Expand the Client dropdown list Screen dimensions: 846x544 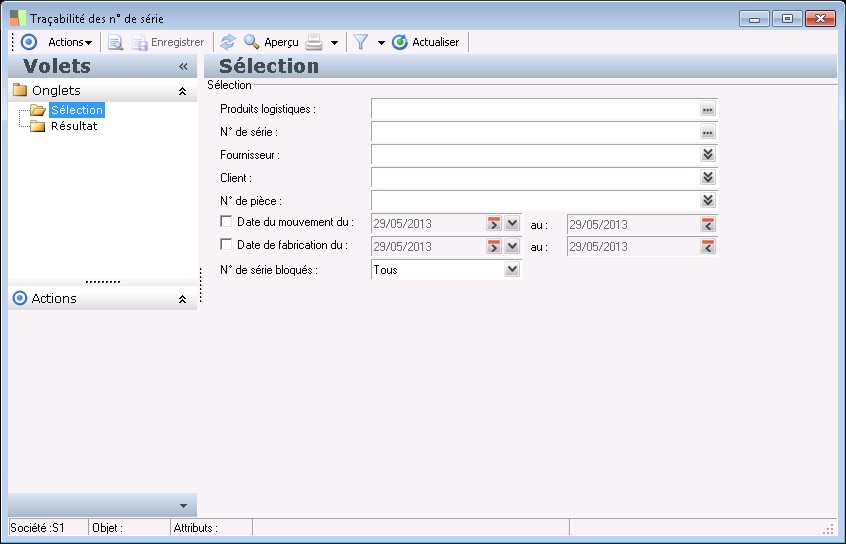pos(708,178)
